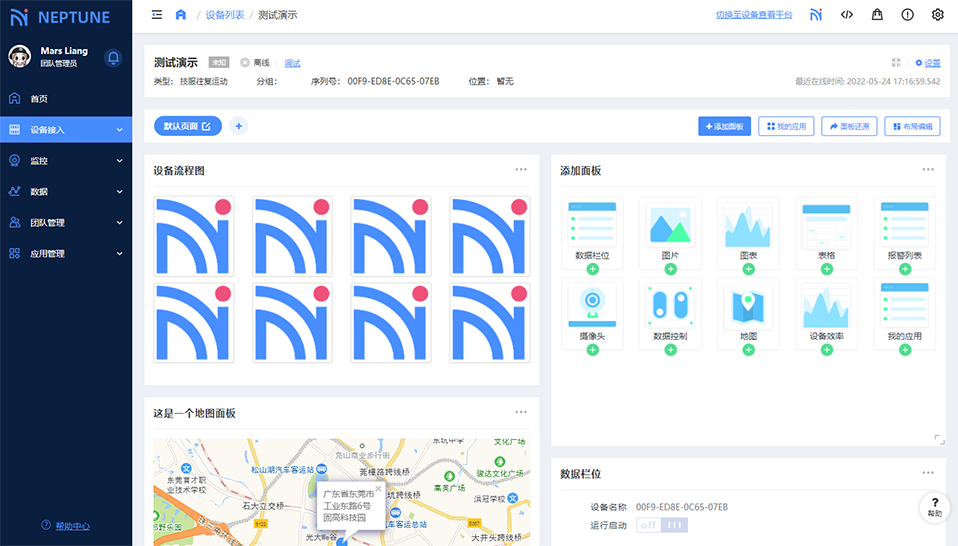Select the 默认页面 tab
The width and height of the screenshot is (958, 546).
pyautogui.click(x=187, y=126)
